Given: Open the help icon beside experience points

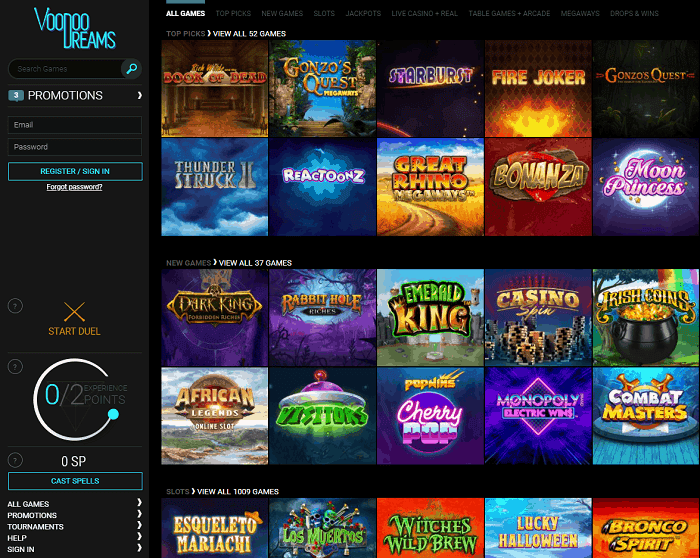Looking at the screenshot, I should click(15, 367).
